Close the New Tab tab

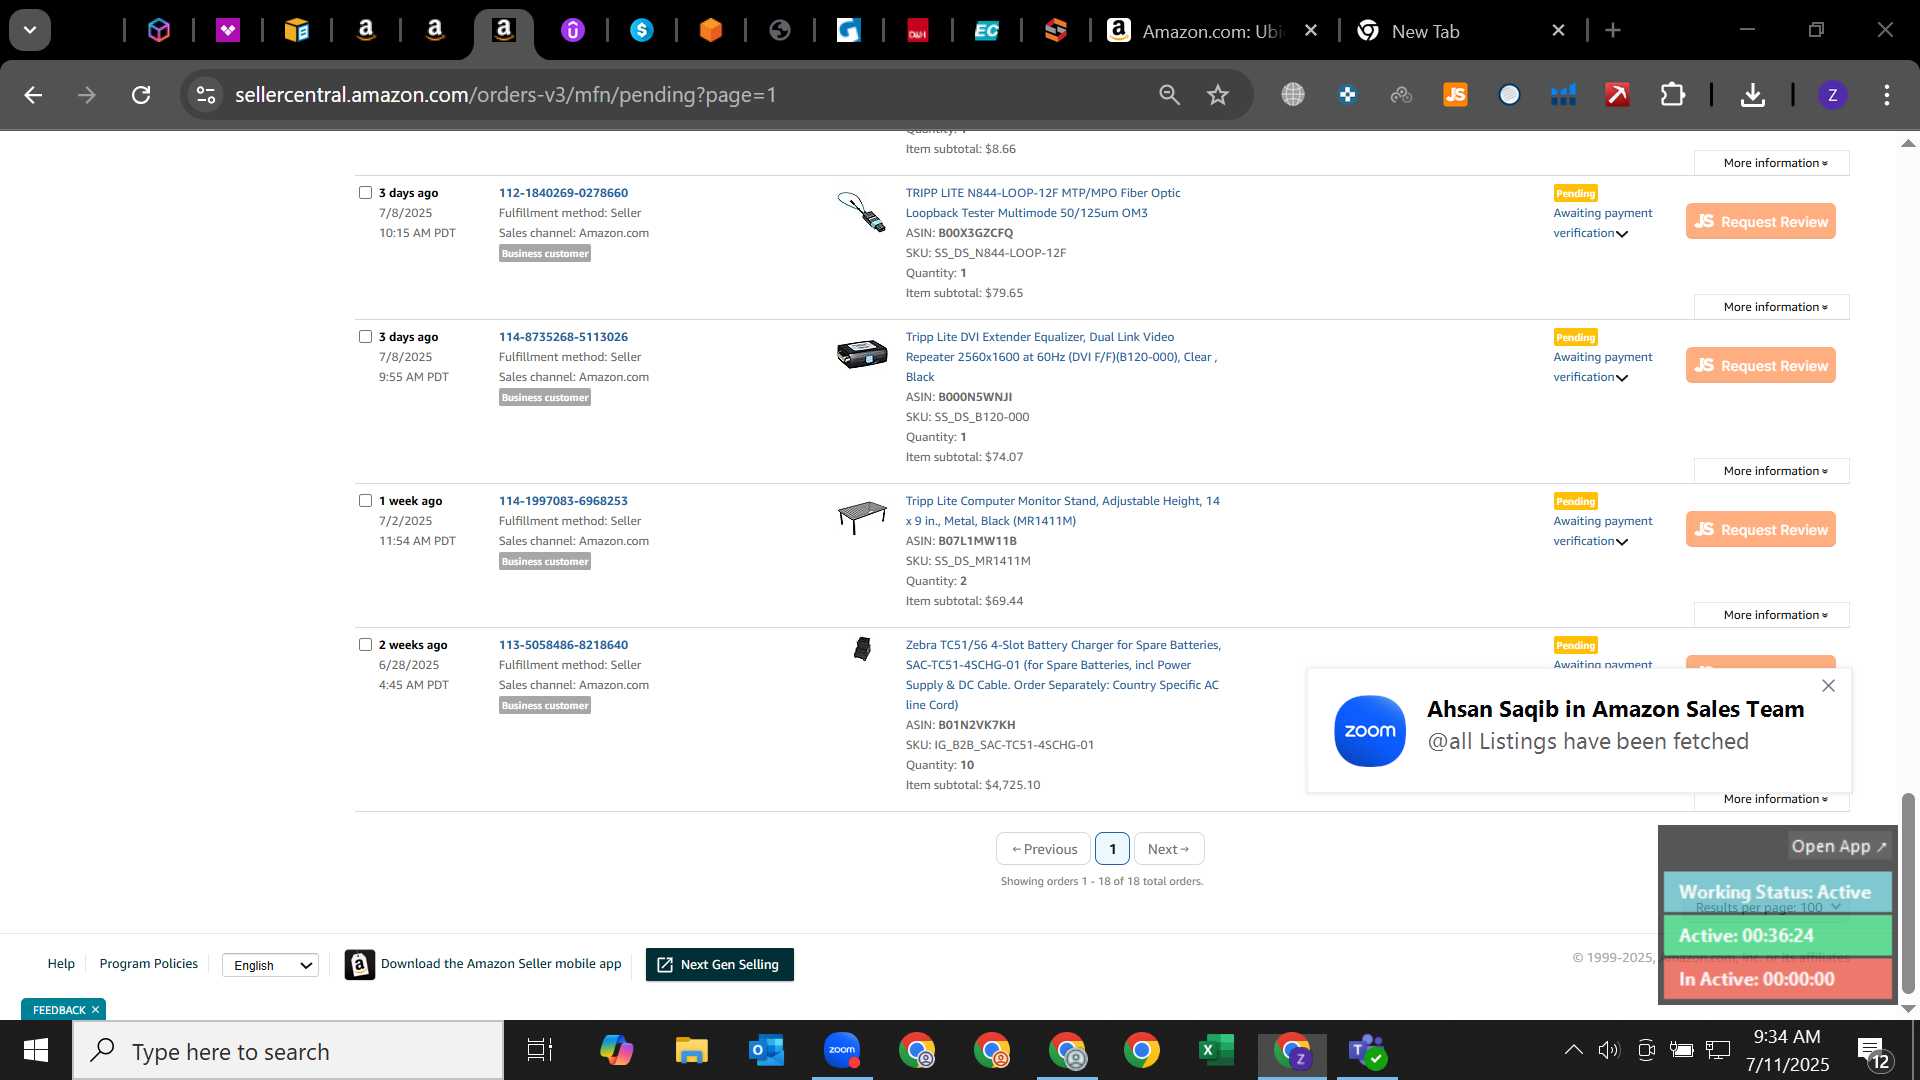pos(1558,31)
